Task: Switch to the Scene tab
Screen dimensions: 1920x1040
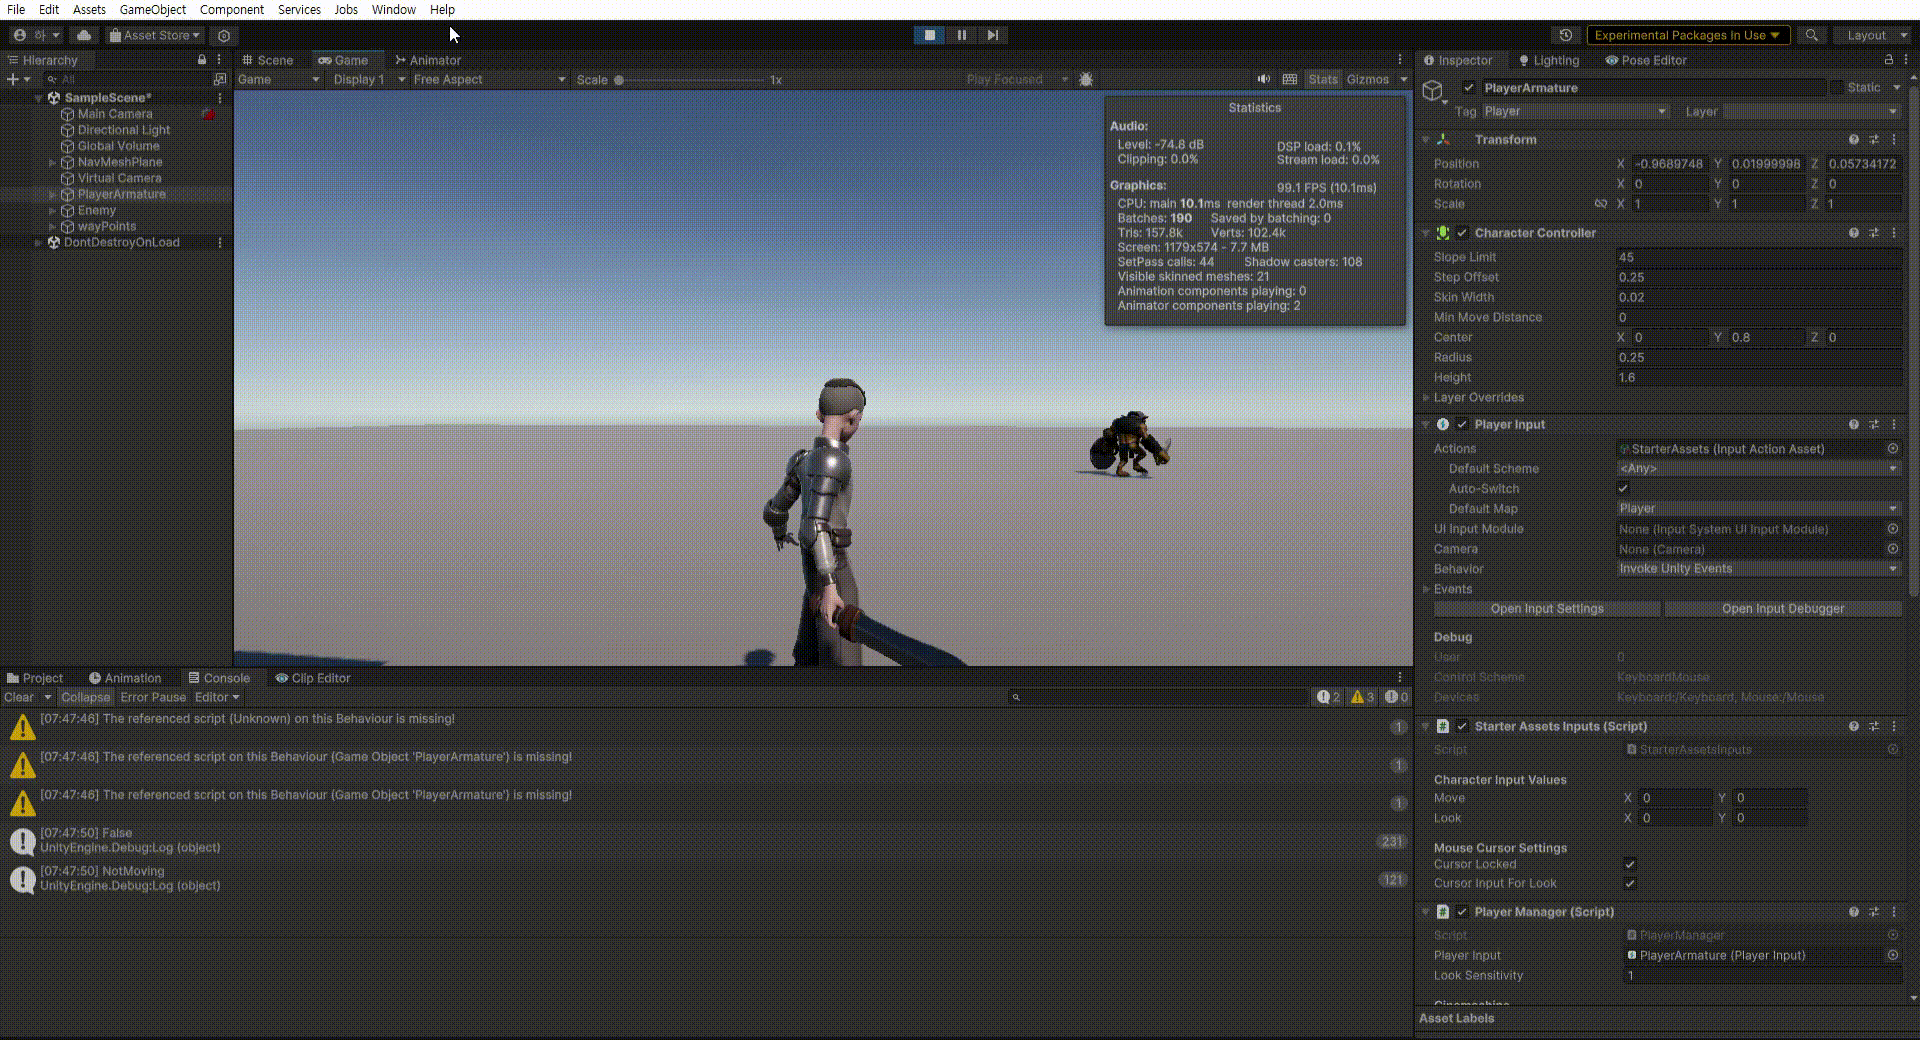Action: 267,60
